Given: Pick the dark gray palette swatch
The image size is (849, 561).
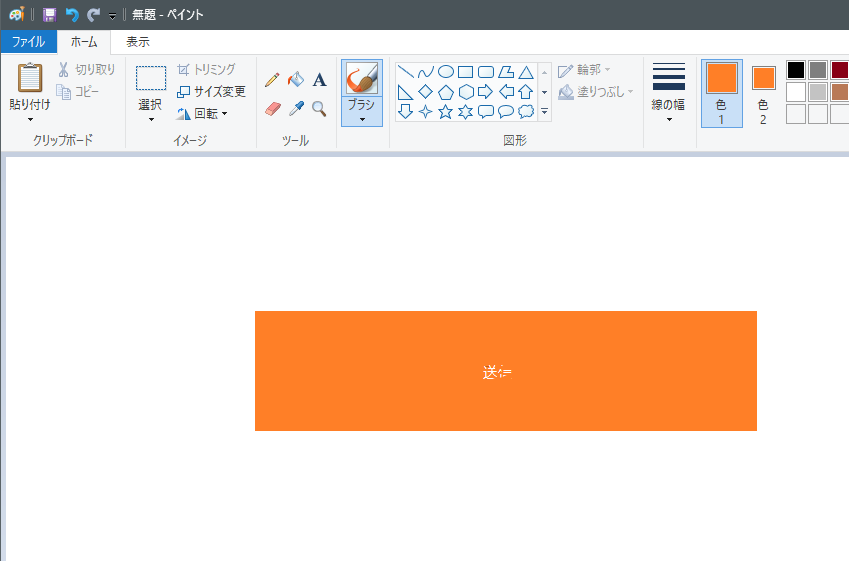Looking at the screenshot, I should coord(818,70).
